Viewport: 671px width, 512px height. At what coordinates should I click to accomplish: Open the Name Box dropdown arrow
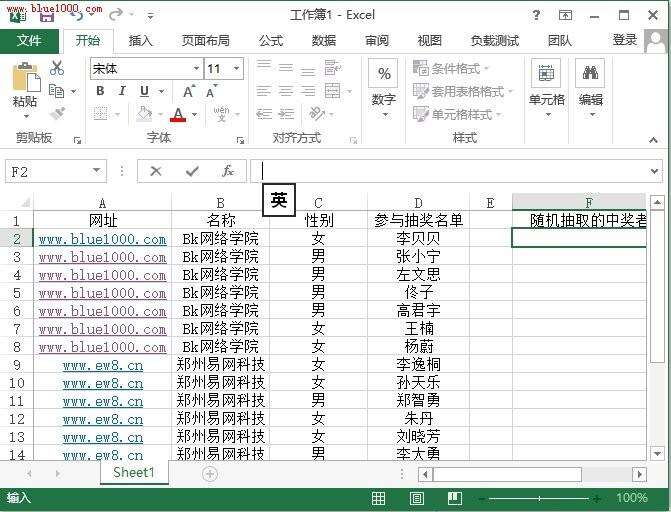(97, 171)
